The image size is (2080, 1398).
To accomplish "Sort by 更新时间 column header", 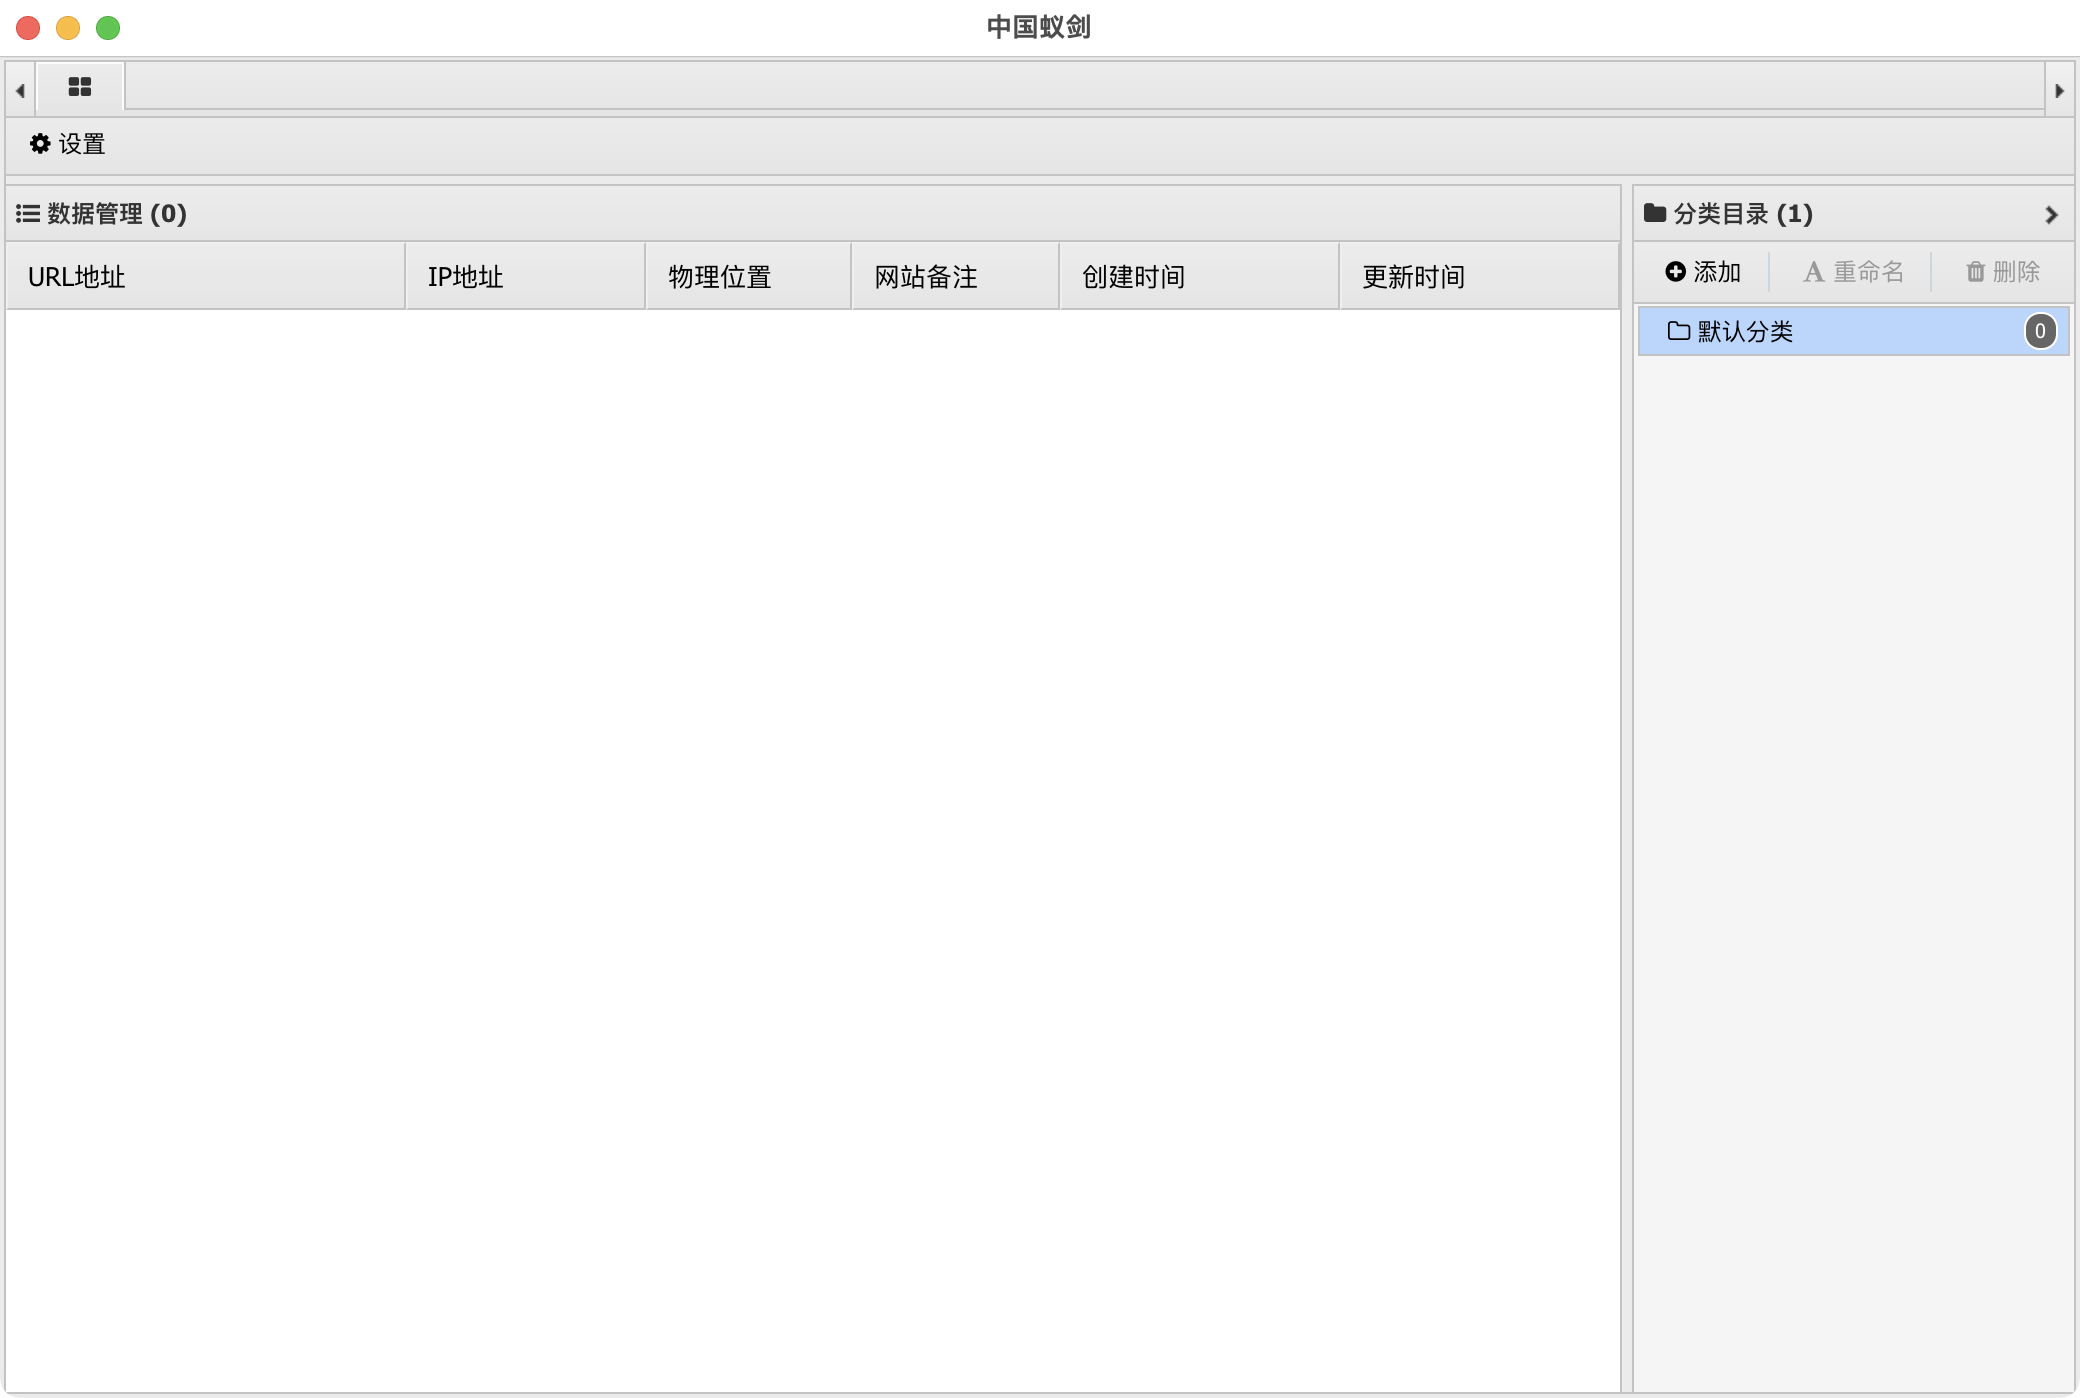I will [1479, 276].
